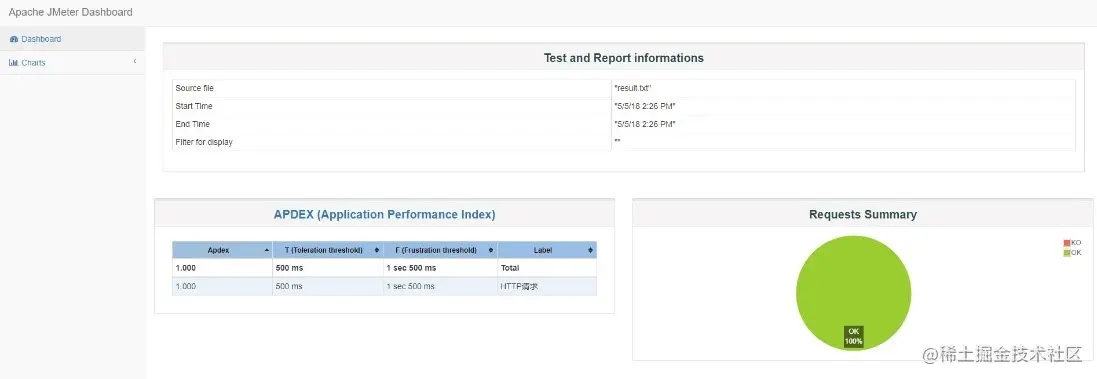Select the Source file row label
The image size is (1097, 379).
(194, 89)
